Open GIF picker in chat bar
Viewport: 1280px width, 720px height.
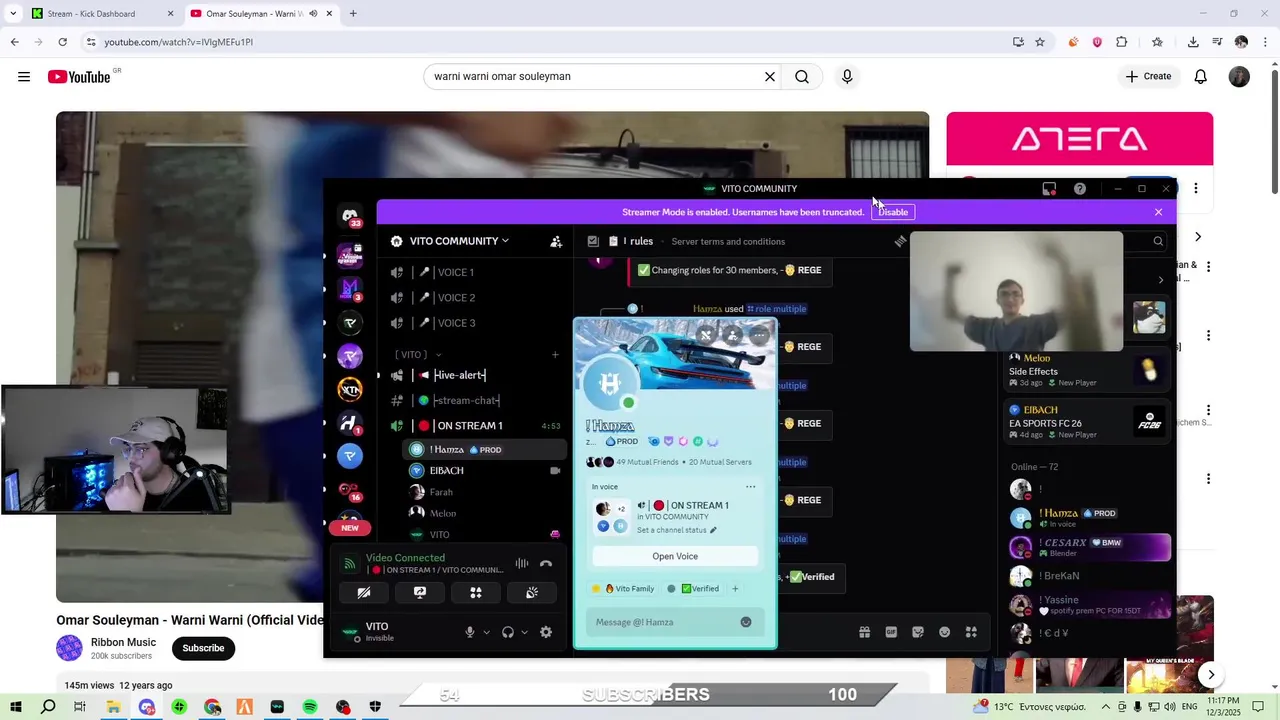[891, 632]
